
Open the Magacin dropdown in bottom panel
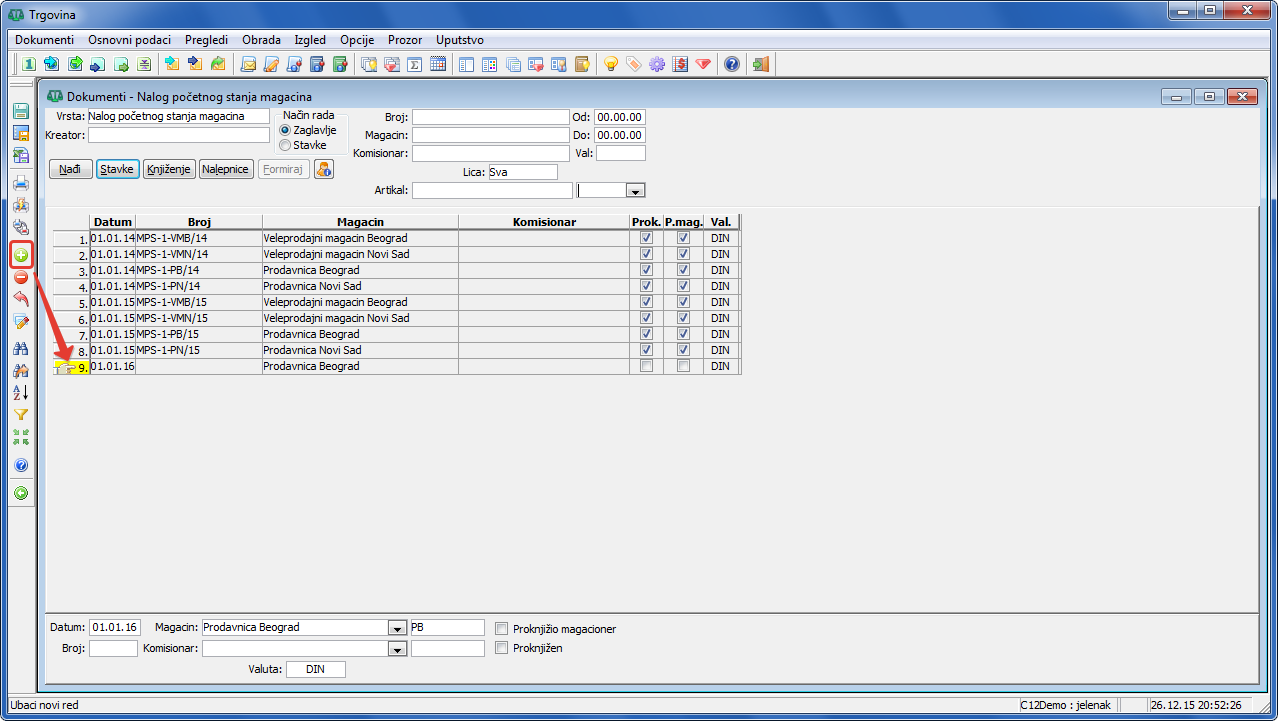(397, 628)
